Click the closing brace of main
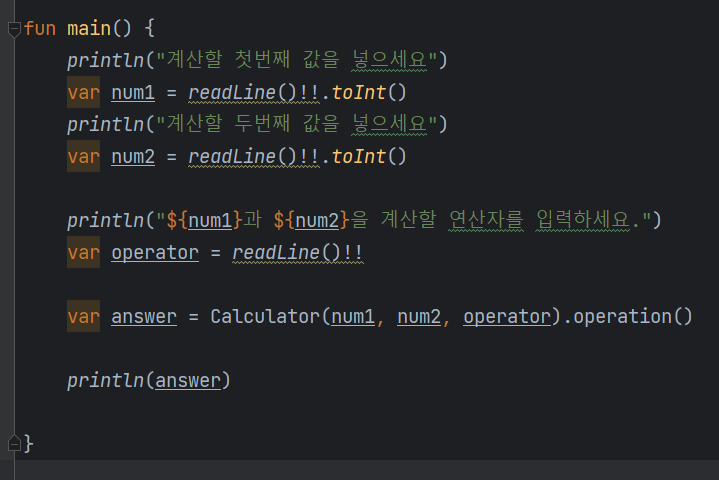The height and width of the screenshot is (480, 719). point(28,443)
